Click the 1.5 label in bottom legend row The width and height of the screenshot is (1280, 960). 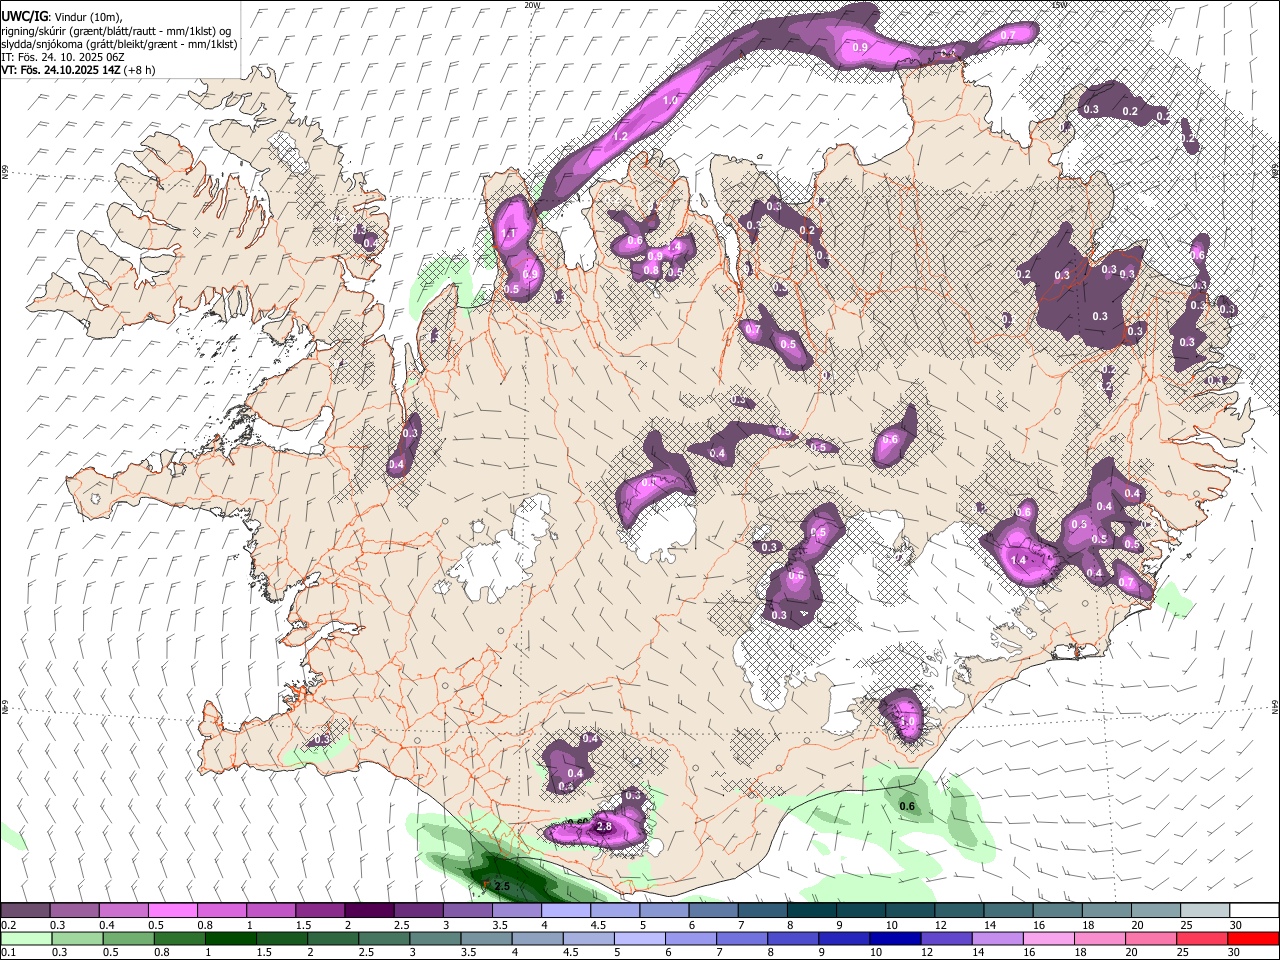pos(264,952)
